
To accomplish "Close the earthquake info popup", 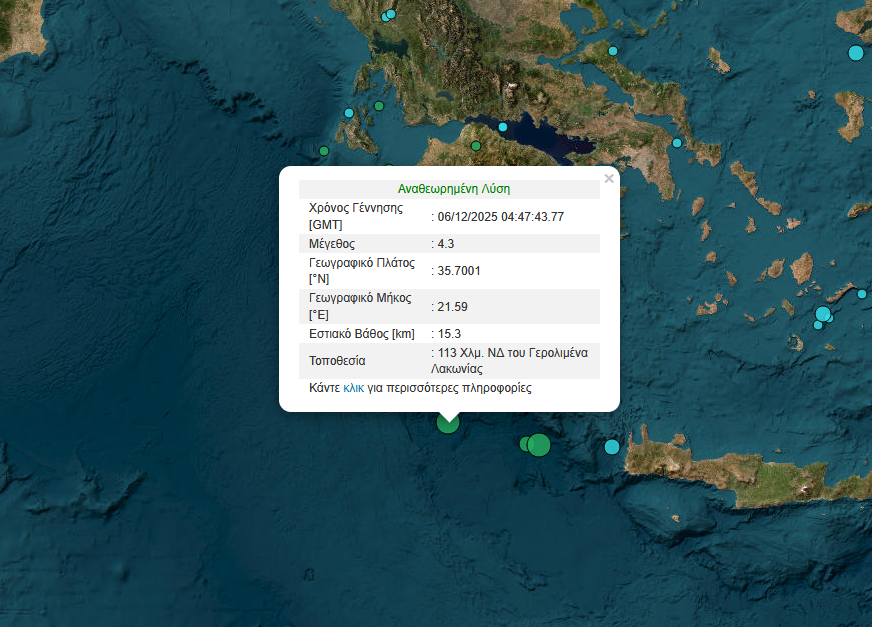I will [609, 179].
